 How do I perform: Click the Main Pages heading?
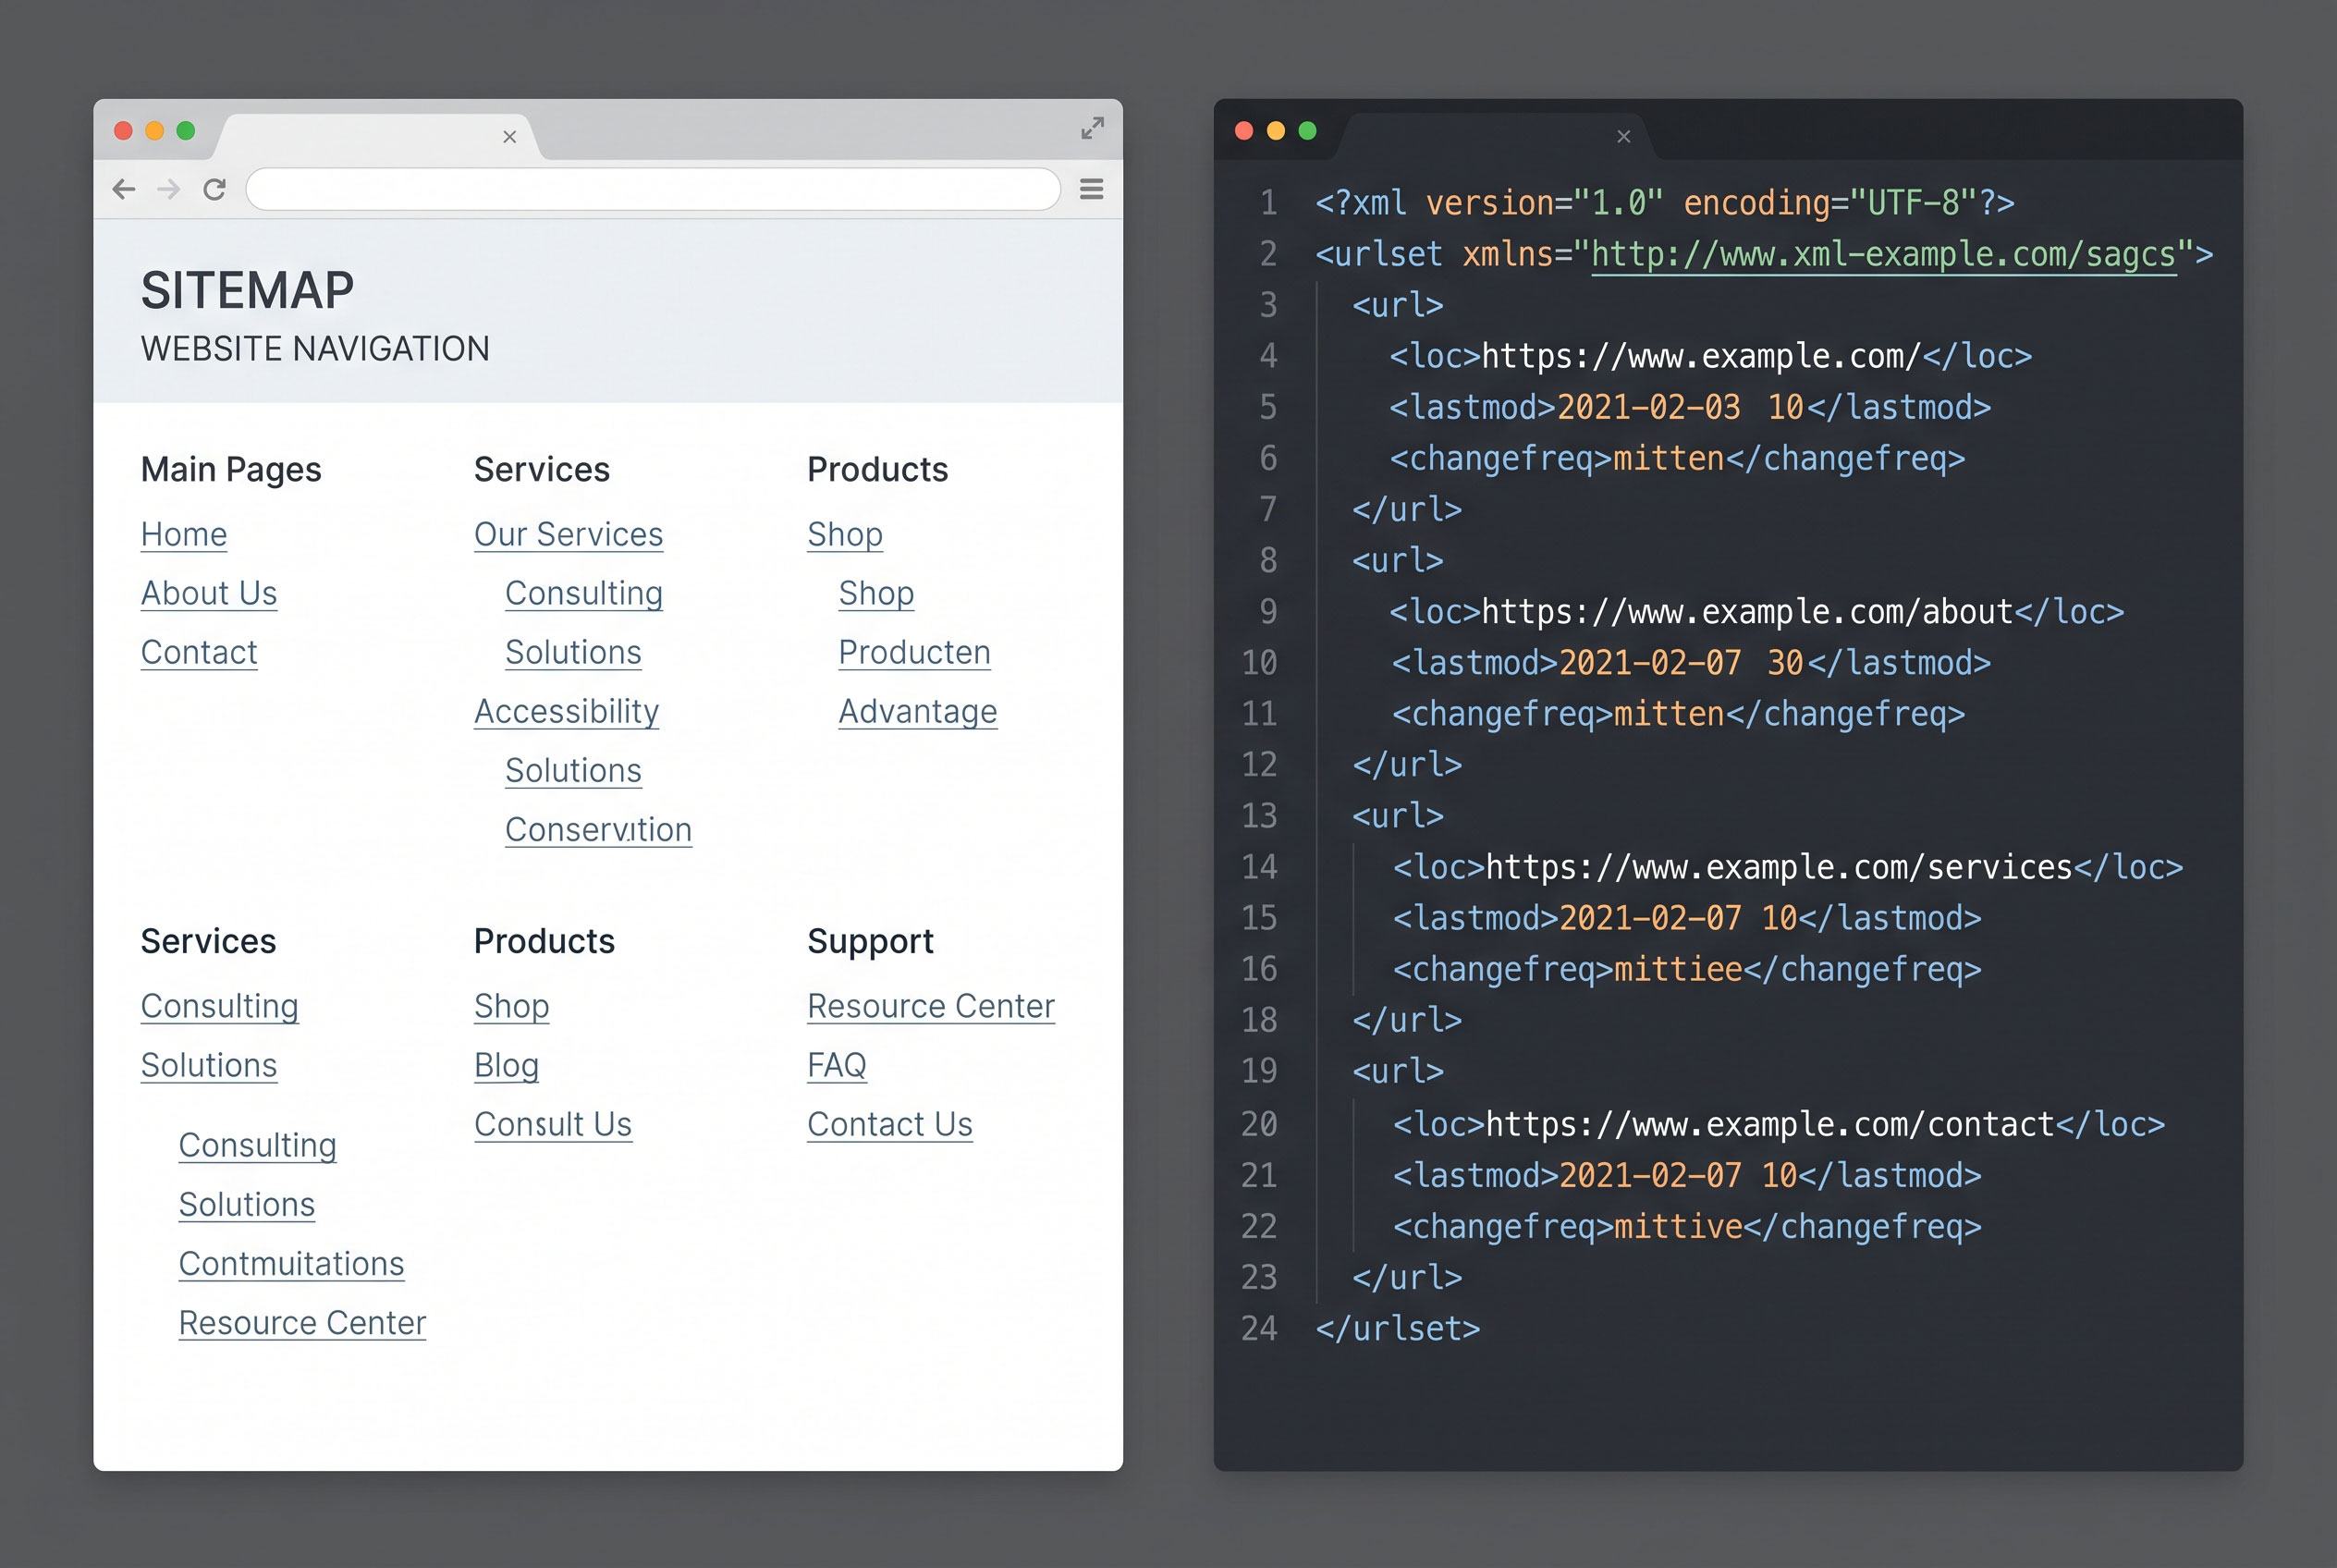pyautogui.click(x=231, y=470)
